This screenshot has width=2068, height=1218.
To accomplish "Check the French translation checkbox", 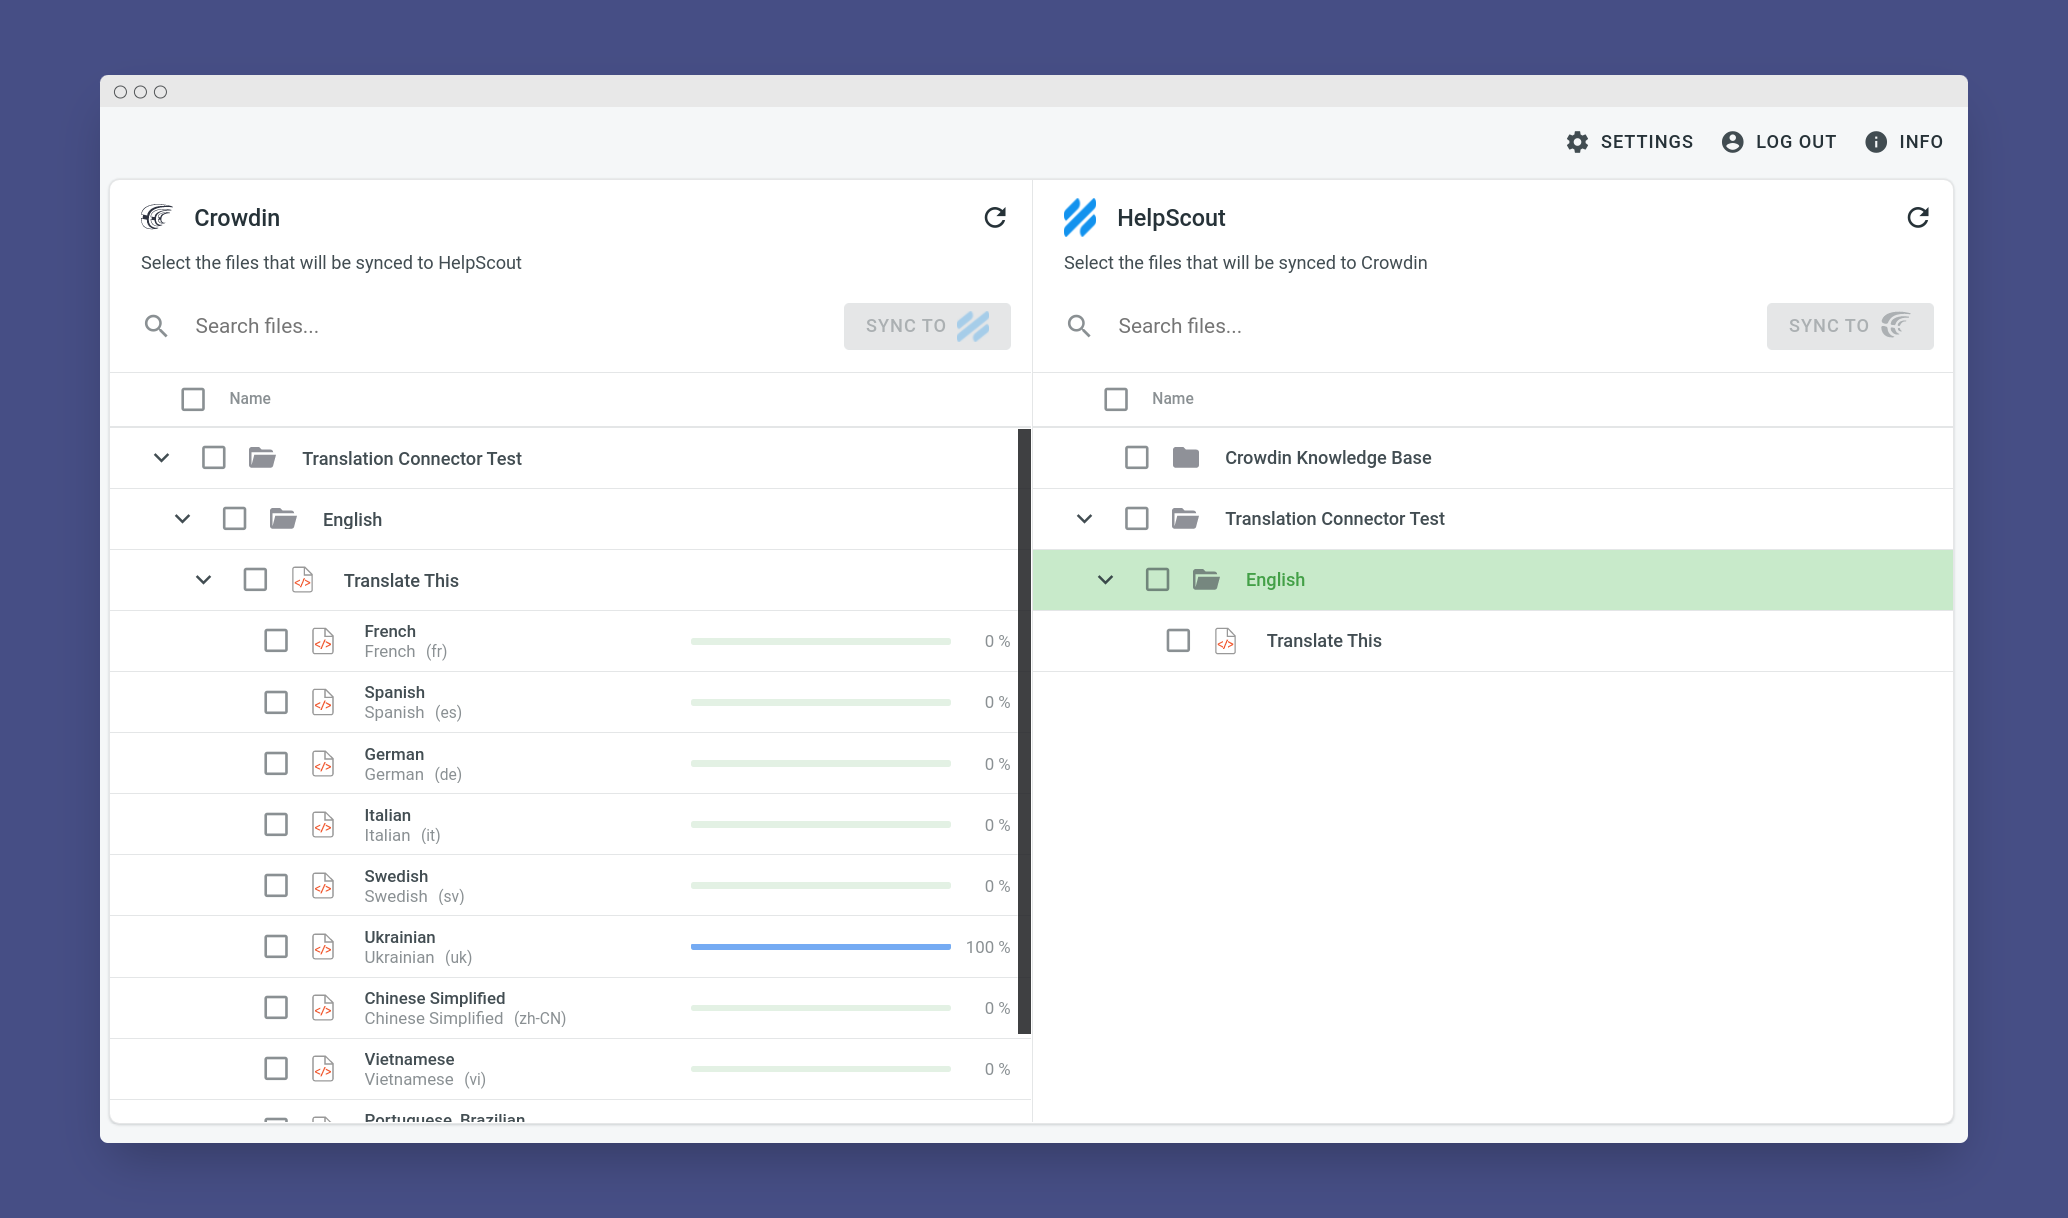I will 276,641.
